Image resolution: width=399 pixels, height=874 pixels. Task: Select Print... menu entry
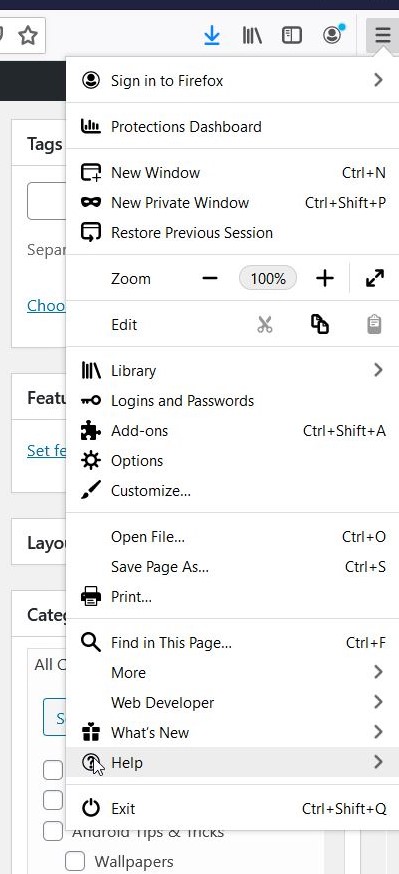[x=232, y=598]
